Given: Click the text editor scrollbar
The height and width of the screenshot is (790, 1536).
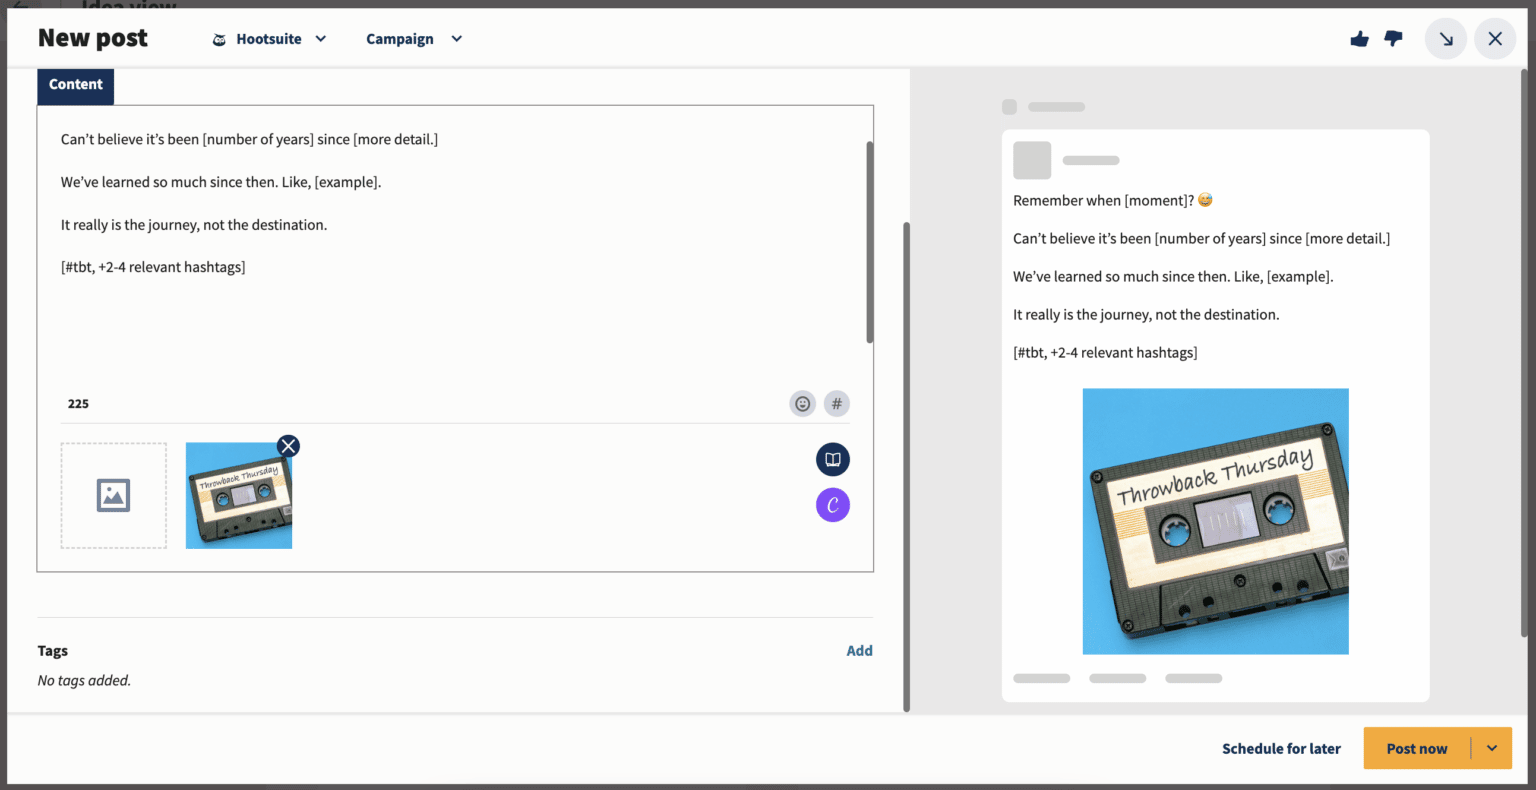Looking at the screenshot, I should 869,242.
